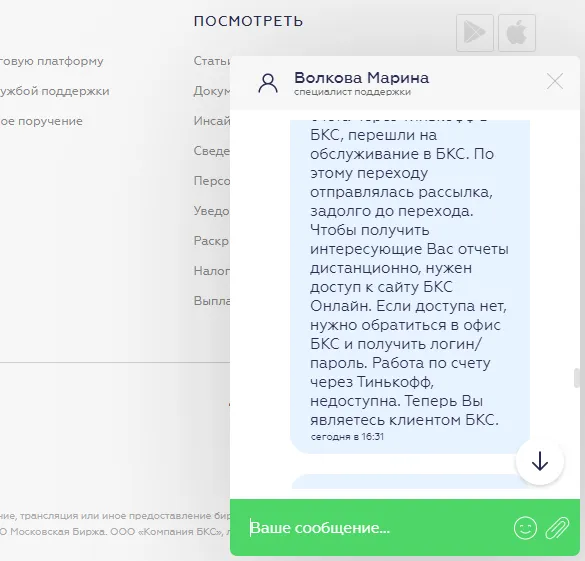Attach a file with the paperclip icon
Viewport: 585px width, 561px height.
[557, 528]
